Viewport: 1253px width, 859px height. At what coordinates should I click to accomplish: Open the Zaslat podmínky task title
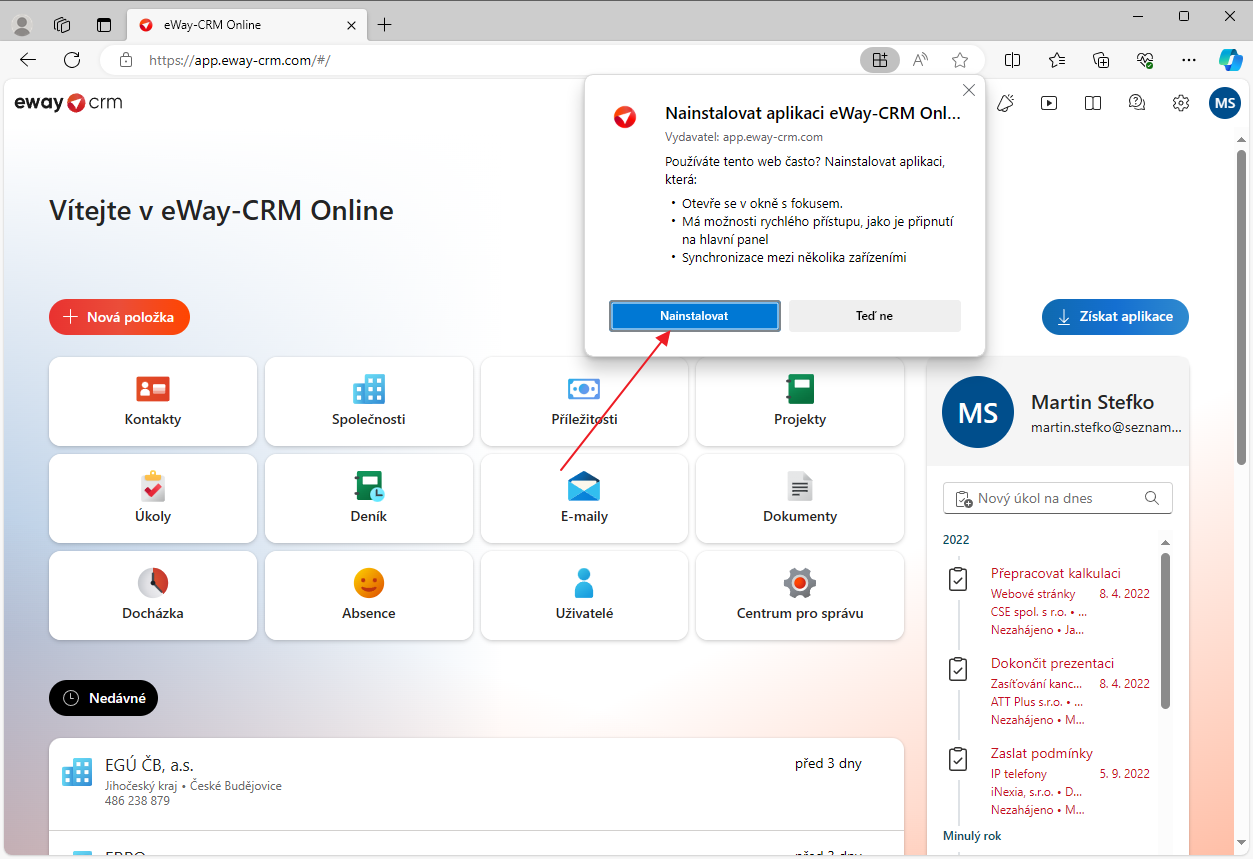click(1041, 753)
